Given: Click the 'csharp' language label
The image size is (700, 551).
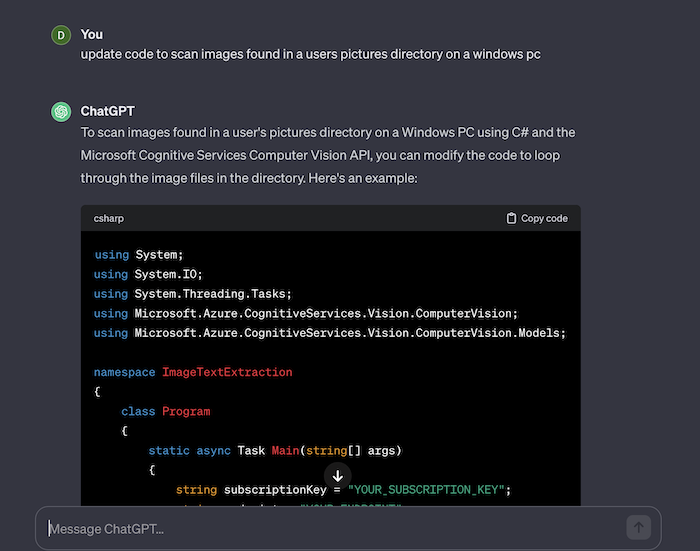Looking at the screenshot, I should point(108,218).
